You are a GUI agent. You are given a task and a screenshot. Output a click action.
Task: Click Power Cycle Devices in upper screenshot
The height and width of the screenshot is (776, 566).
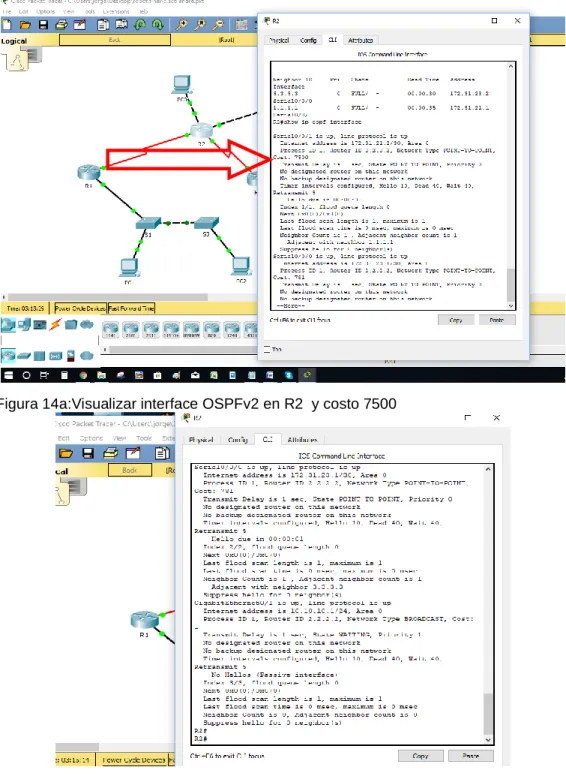coord(80,308)
